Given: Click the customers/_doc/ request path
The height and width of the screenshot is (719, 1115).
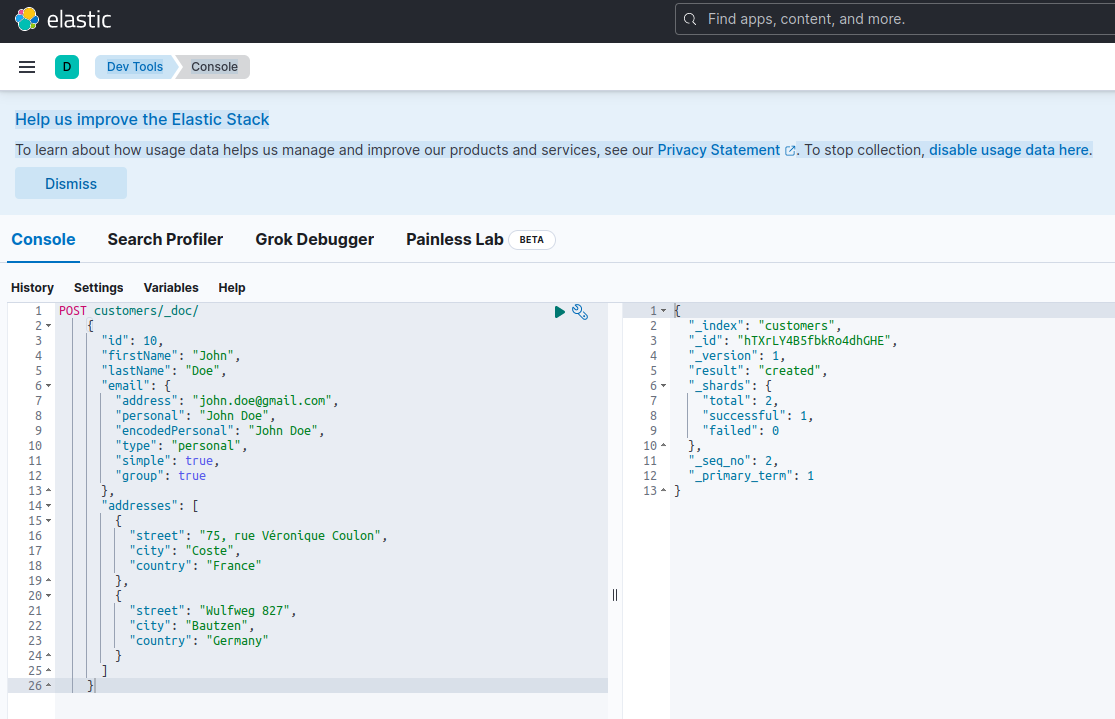Looking at the screenshot, I should pyautogui.click(x=146, y=311).
